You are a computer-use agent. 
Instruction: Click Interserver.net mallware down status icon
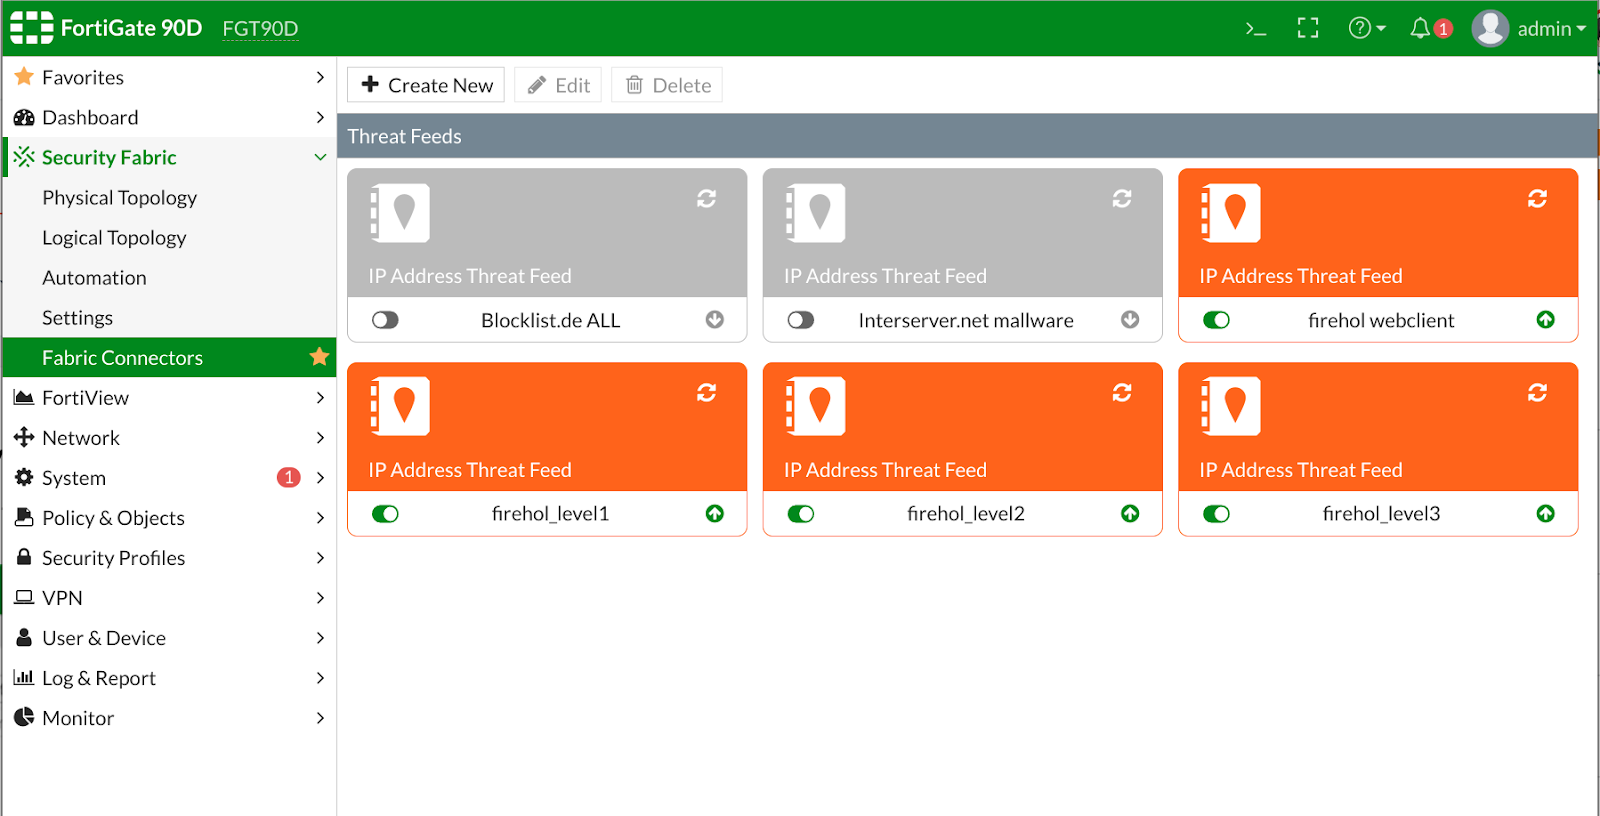1130,320
